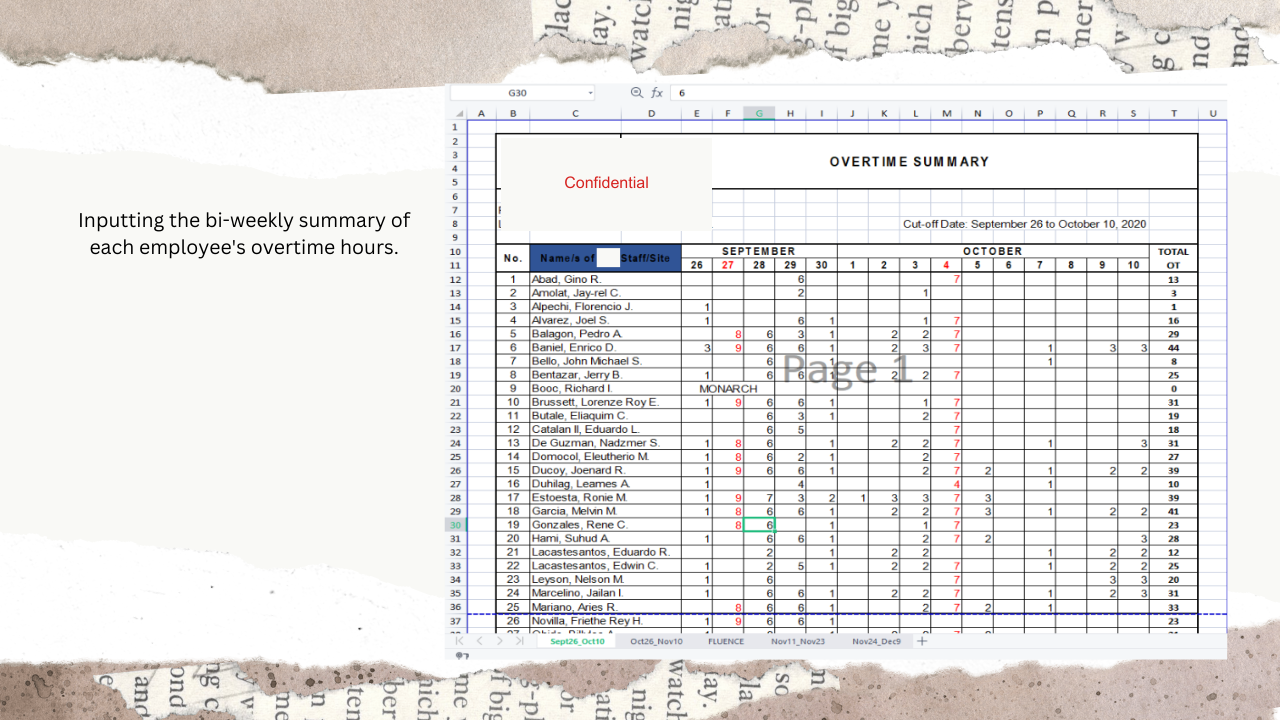Select the cell Bello, John Michael S.

605,361
